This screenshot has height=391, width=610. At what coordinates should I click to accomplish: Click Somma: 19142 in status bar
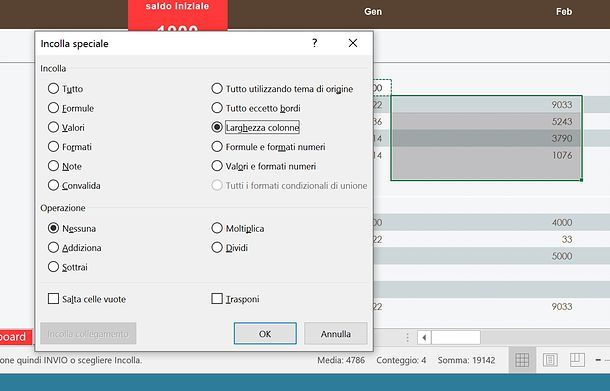(466, 360)
